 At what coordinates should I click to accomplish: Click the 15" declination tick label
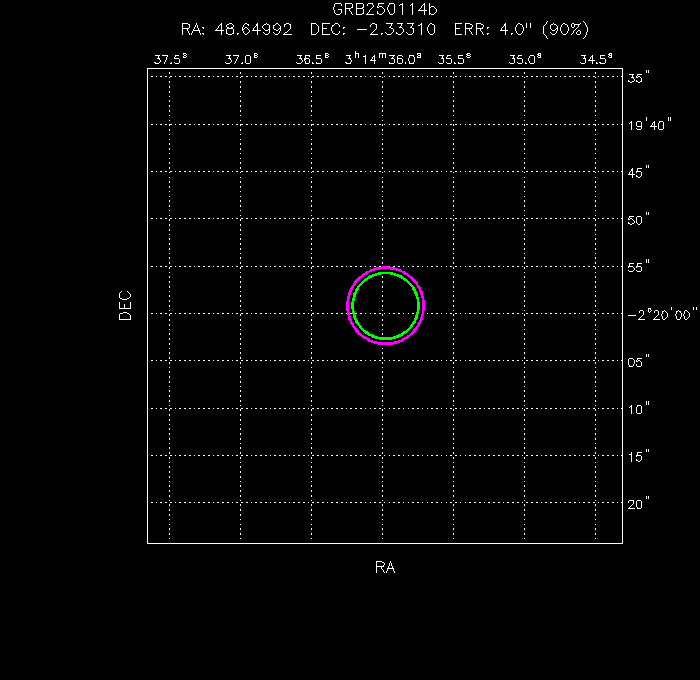[x=638, y=456]
